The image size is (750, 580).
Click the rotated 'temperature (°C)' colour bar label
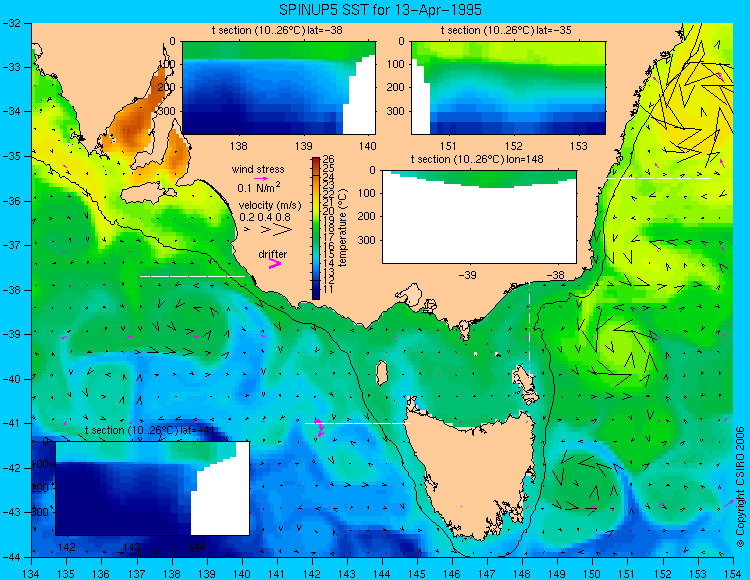click(x=342, y=227)
